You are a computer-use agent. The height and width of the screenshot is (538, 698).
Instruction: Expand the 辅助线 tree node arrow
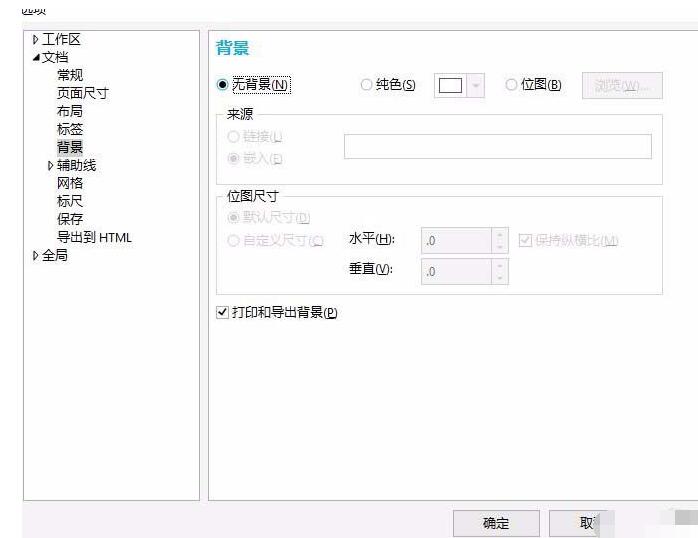50,166
